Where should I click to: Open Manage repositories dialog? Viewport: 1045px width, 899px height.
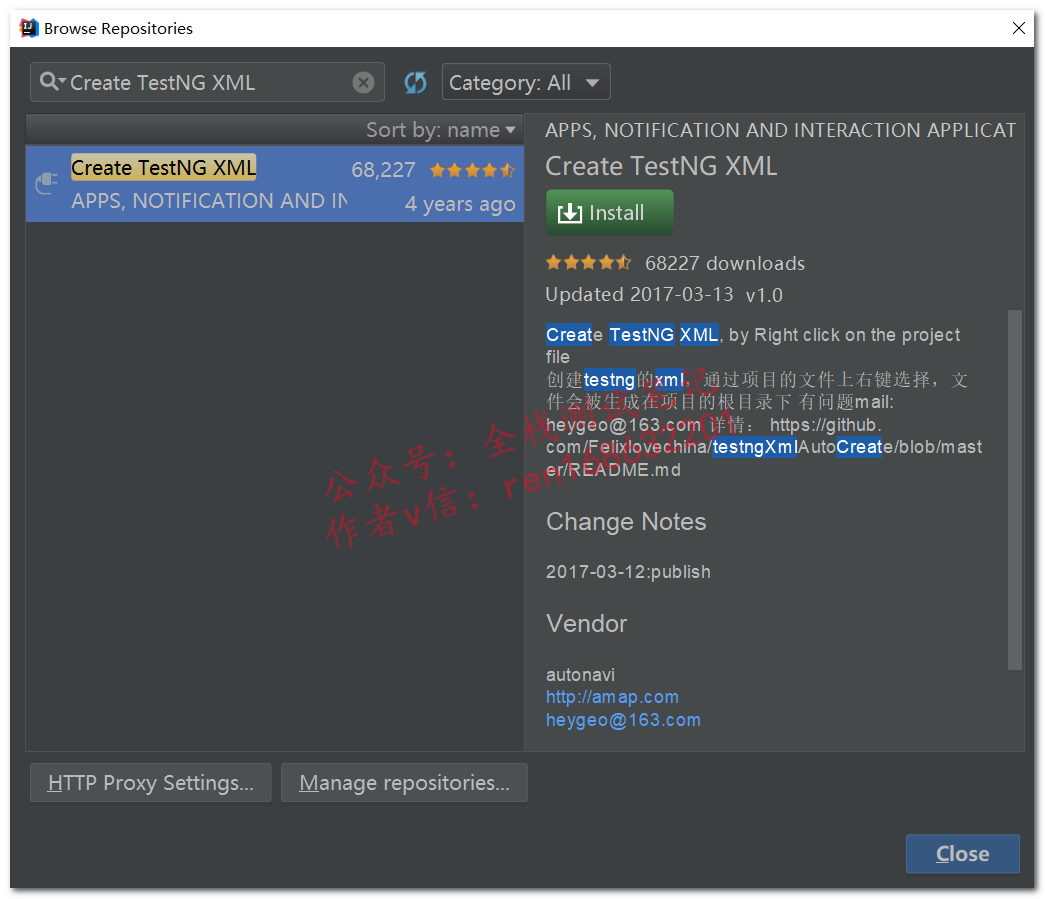(x=404, y=782)
